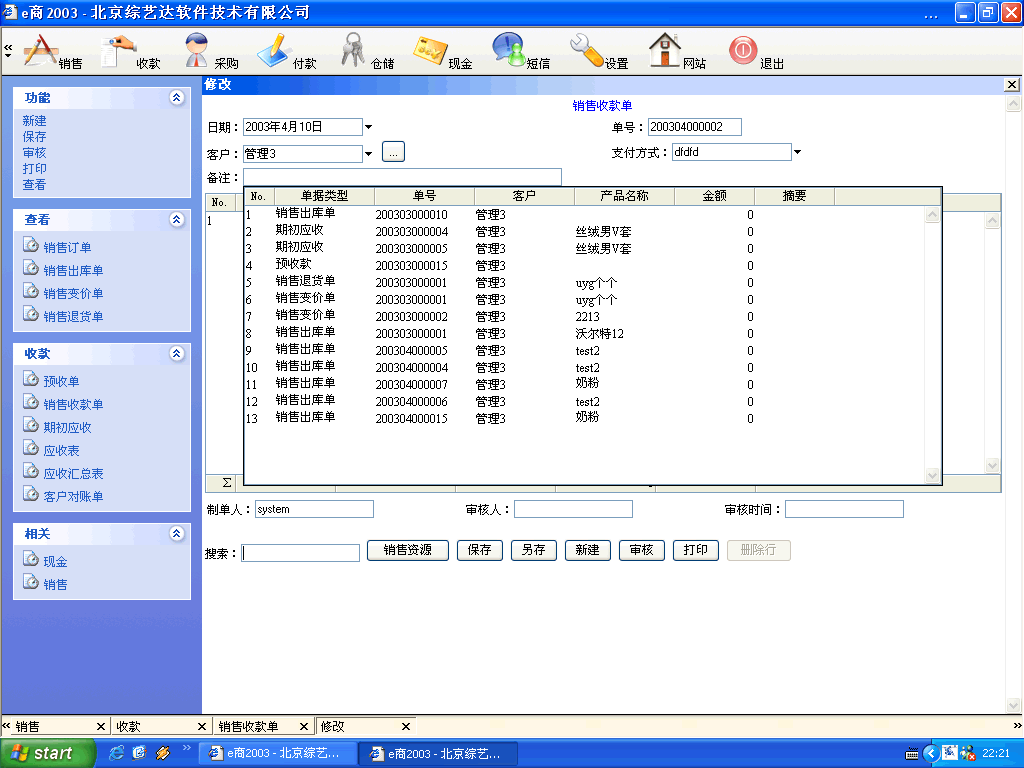Click the 收款 (Receipts) toolbar icon
The width and height of the screenshot is (1024, 768).
click(x=122, y=50)
